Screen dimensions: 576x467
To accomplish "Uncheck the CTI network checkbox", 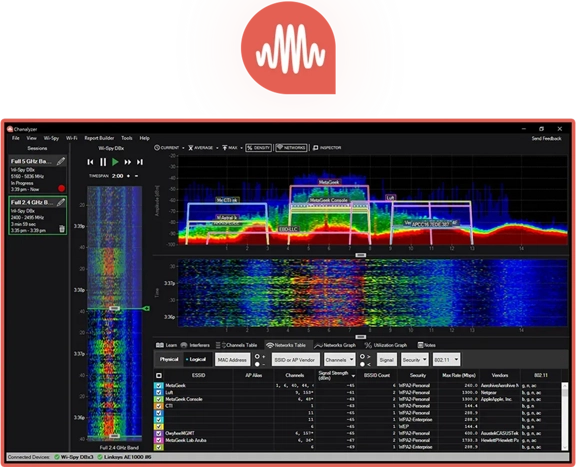I will 159,406.
